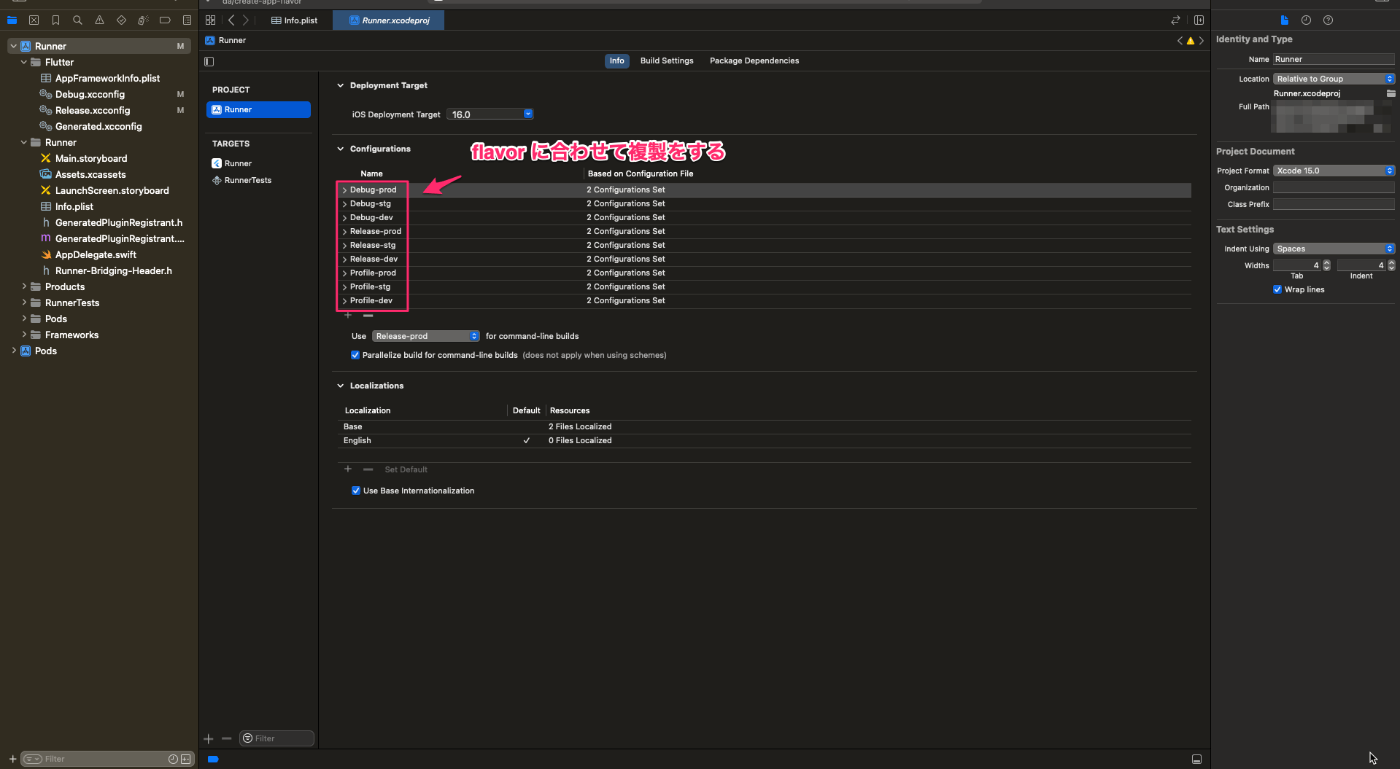1400x769 pixels.
Task: Select Debug.xcconfig file
Action: coord(90,94)
